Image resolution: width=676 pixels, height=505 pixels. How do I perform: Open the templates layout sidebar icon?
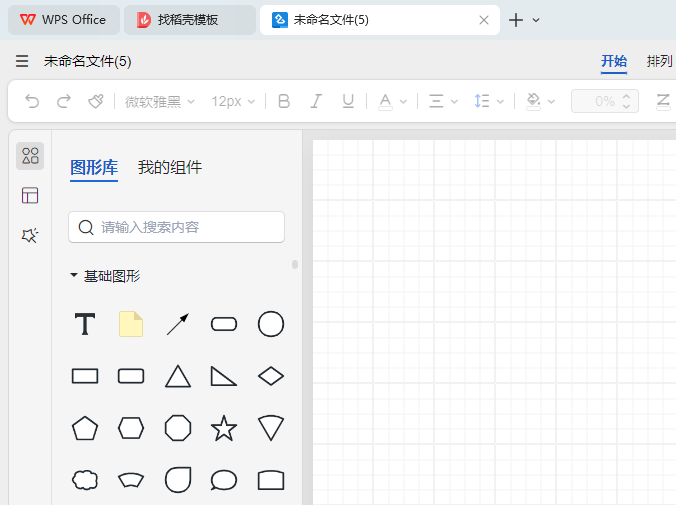click(x=30, y=195)
